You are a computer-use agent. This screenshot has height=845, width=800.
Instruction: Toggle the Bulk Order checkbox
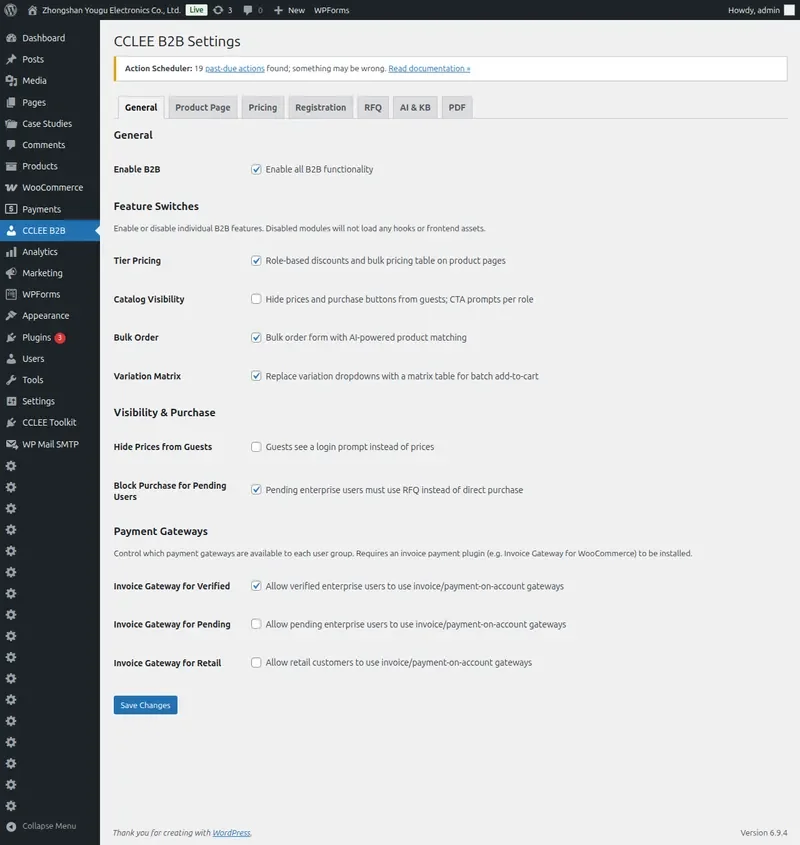(x=256, y=337)
